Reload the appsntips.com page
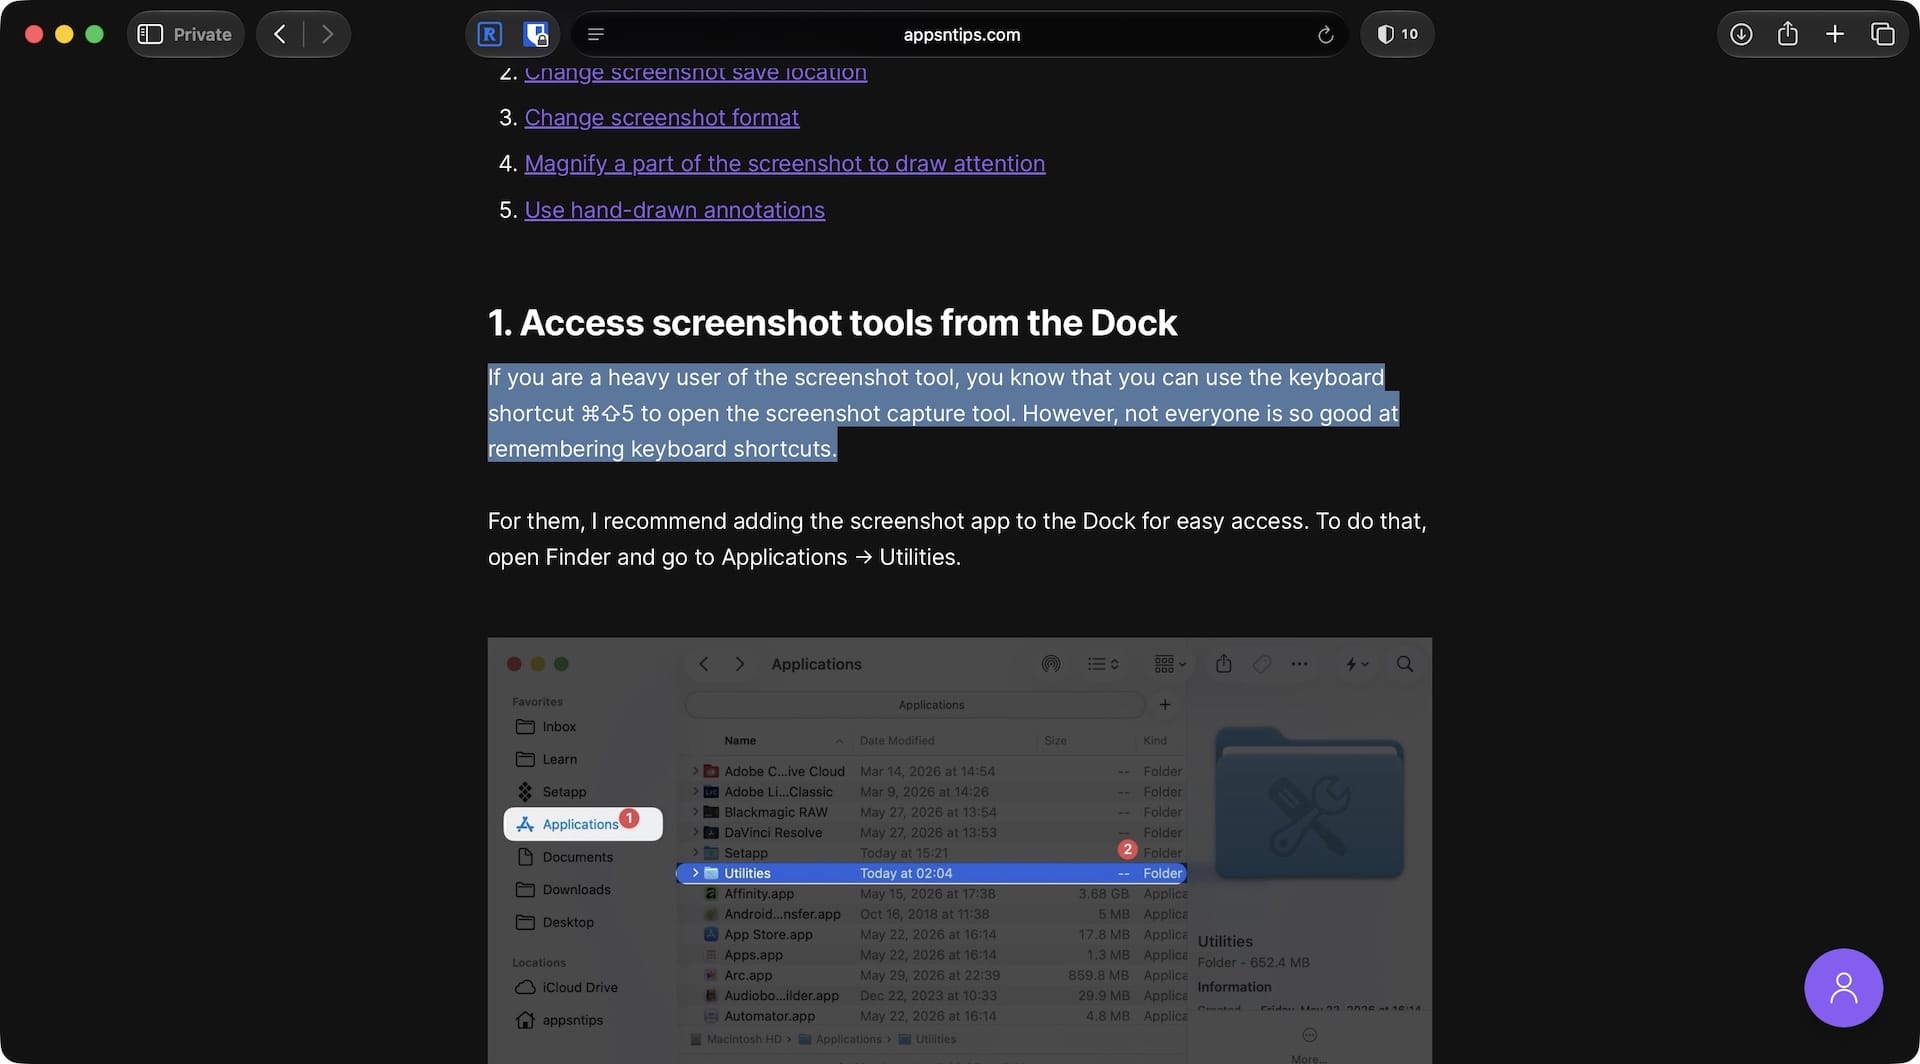The image size is (1920, 1064). pos(1325,34)
